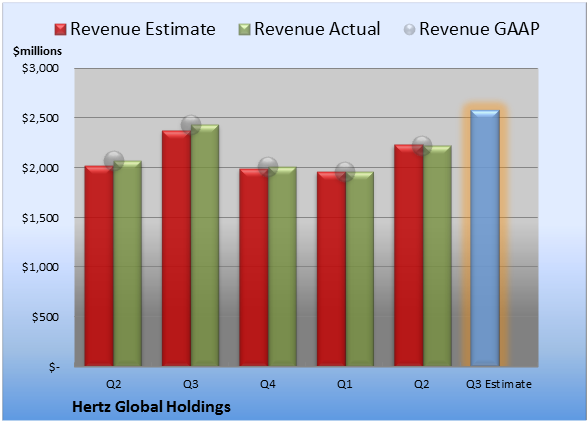Select the red estimate bar for Q4

pyautogui.click(x=254, y=267)
